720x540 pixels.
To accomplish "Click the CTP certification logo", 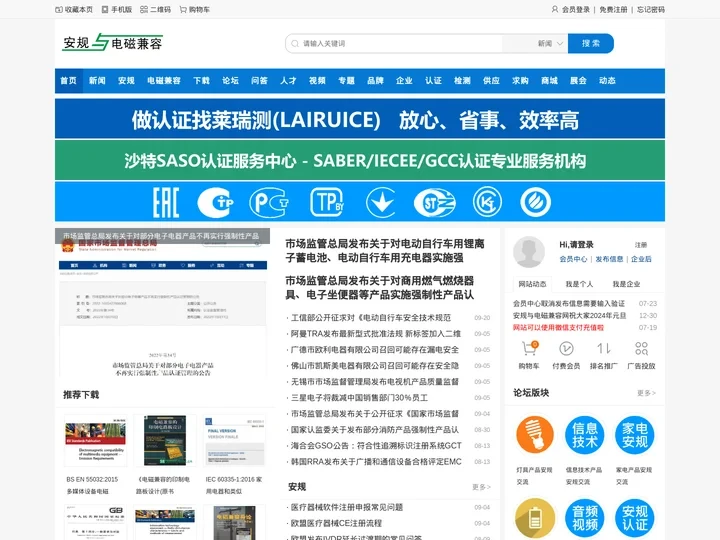I will [x=215, y=202].
